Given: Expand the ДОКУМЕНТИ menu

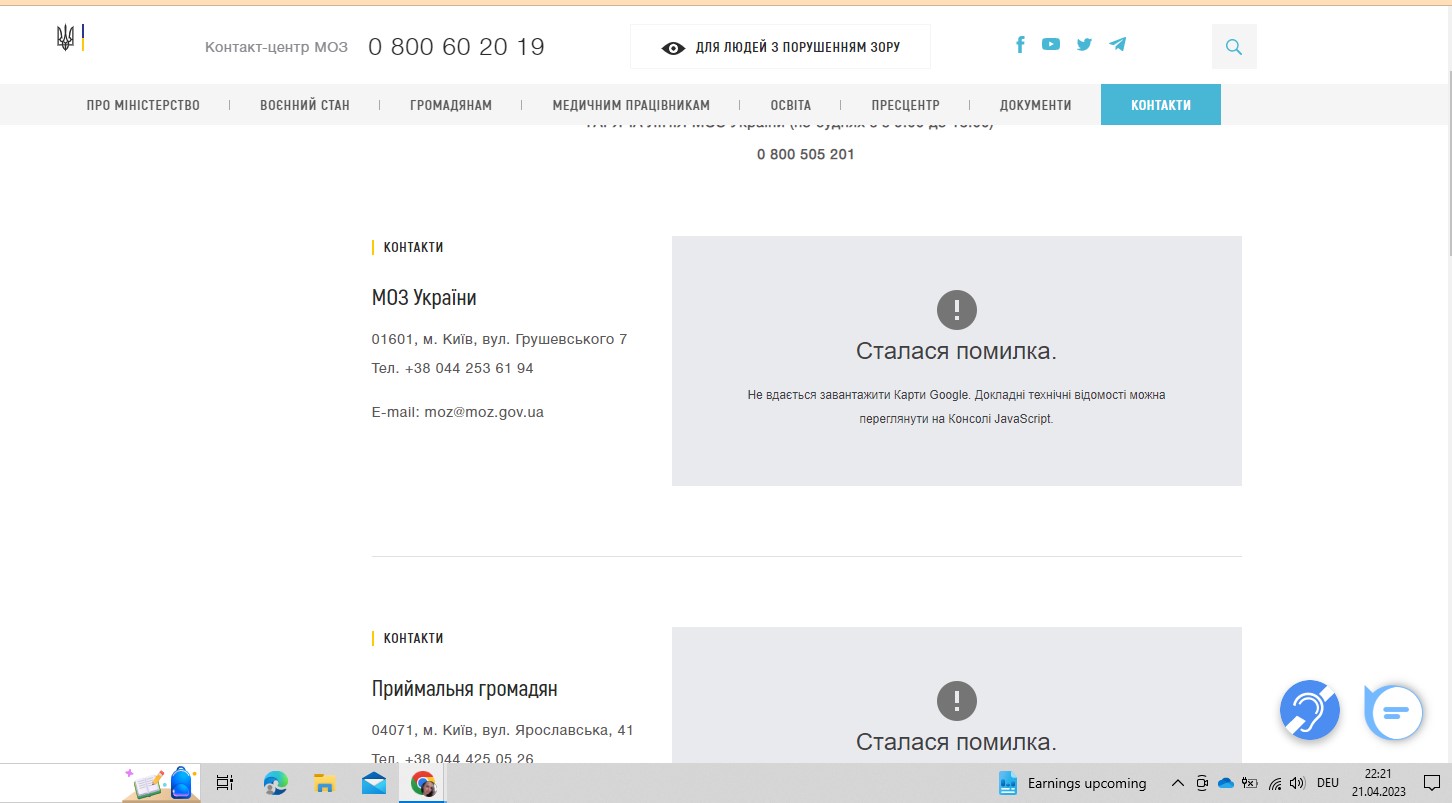Looking at the screenshot, I should (1035, 105).
